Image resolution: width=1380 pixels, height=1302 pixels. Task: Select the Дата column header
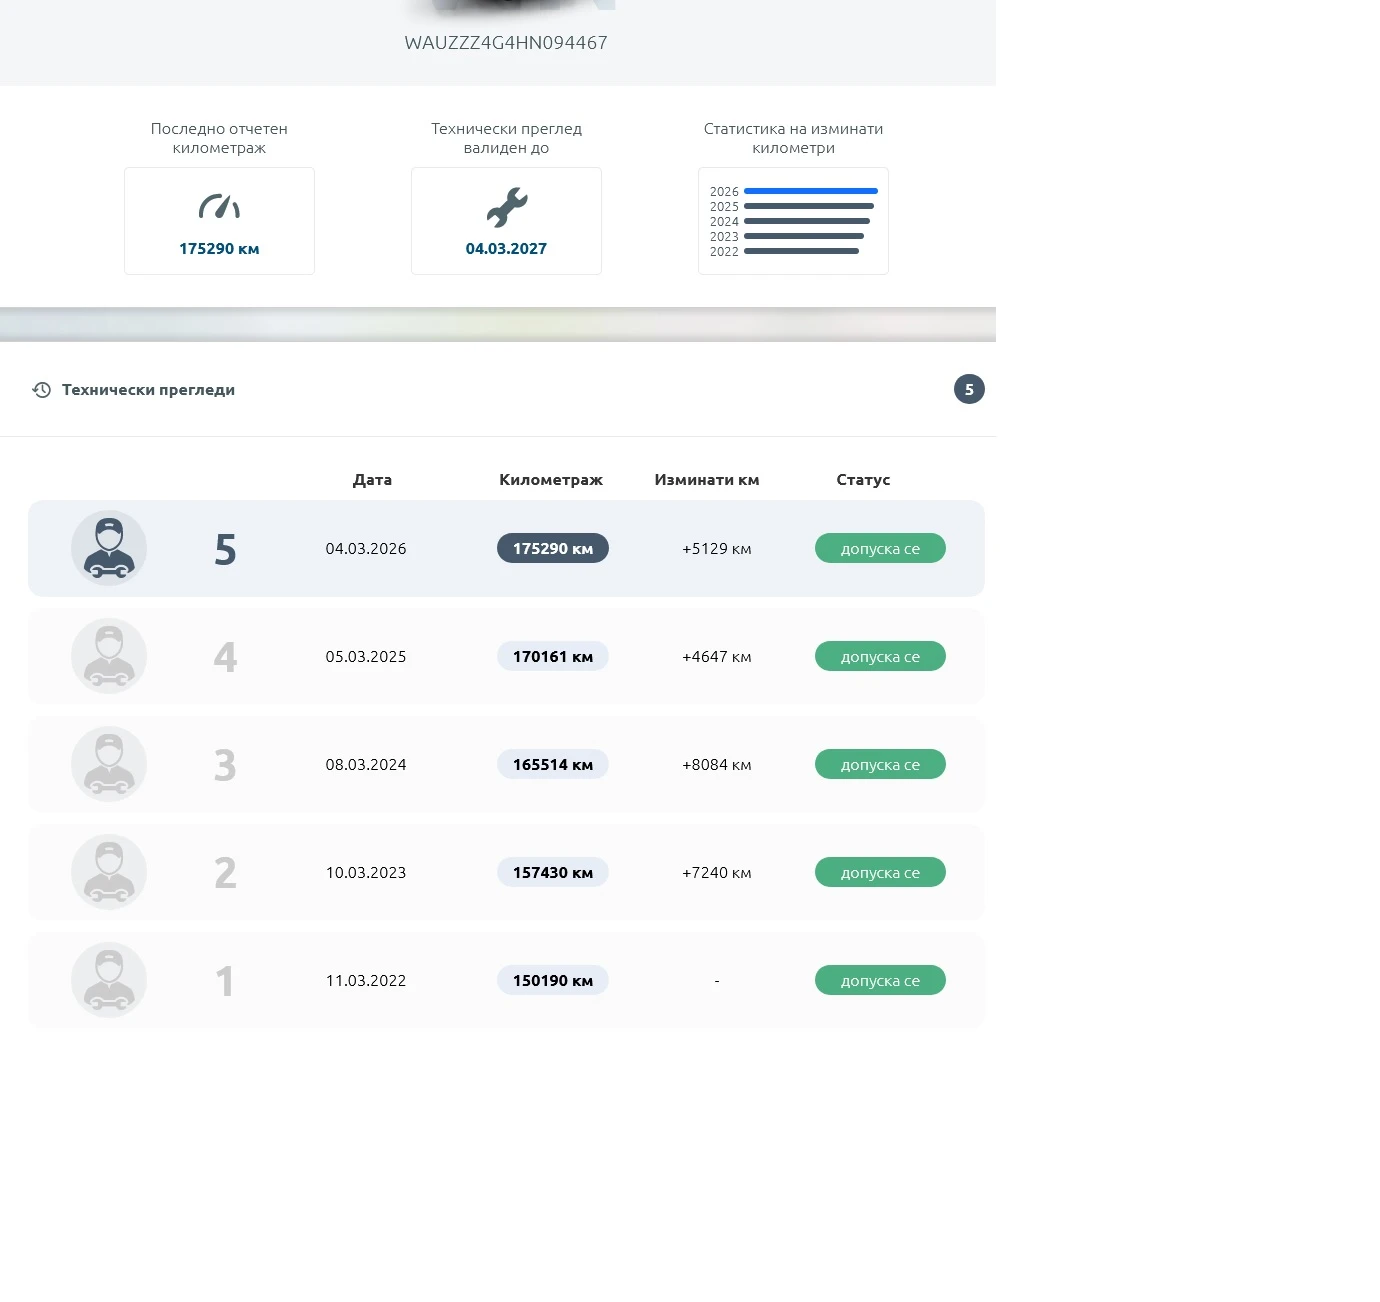pos(372,480)
